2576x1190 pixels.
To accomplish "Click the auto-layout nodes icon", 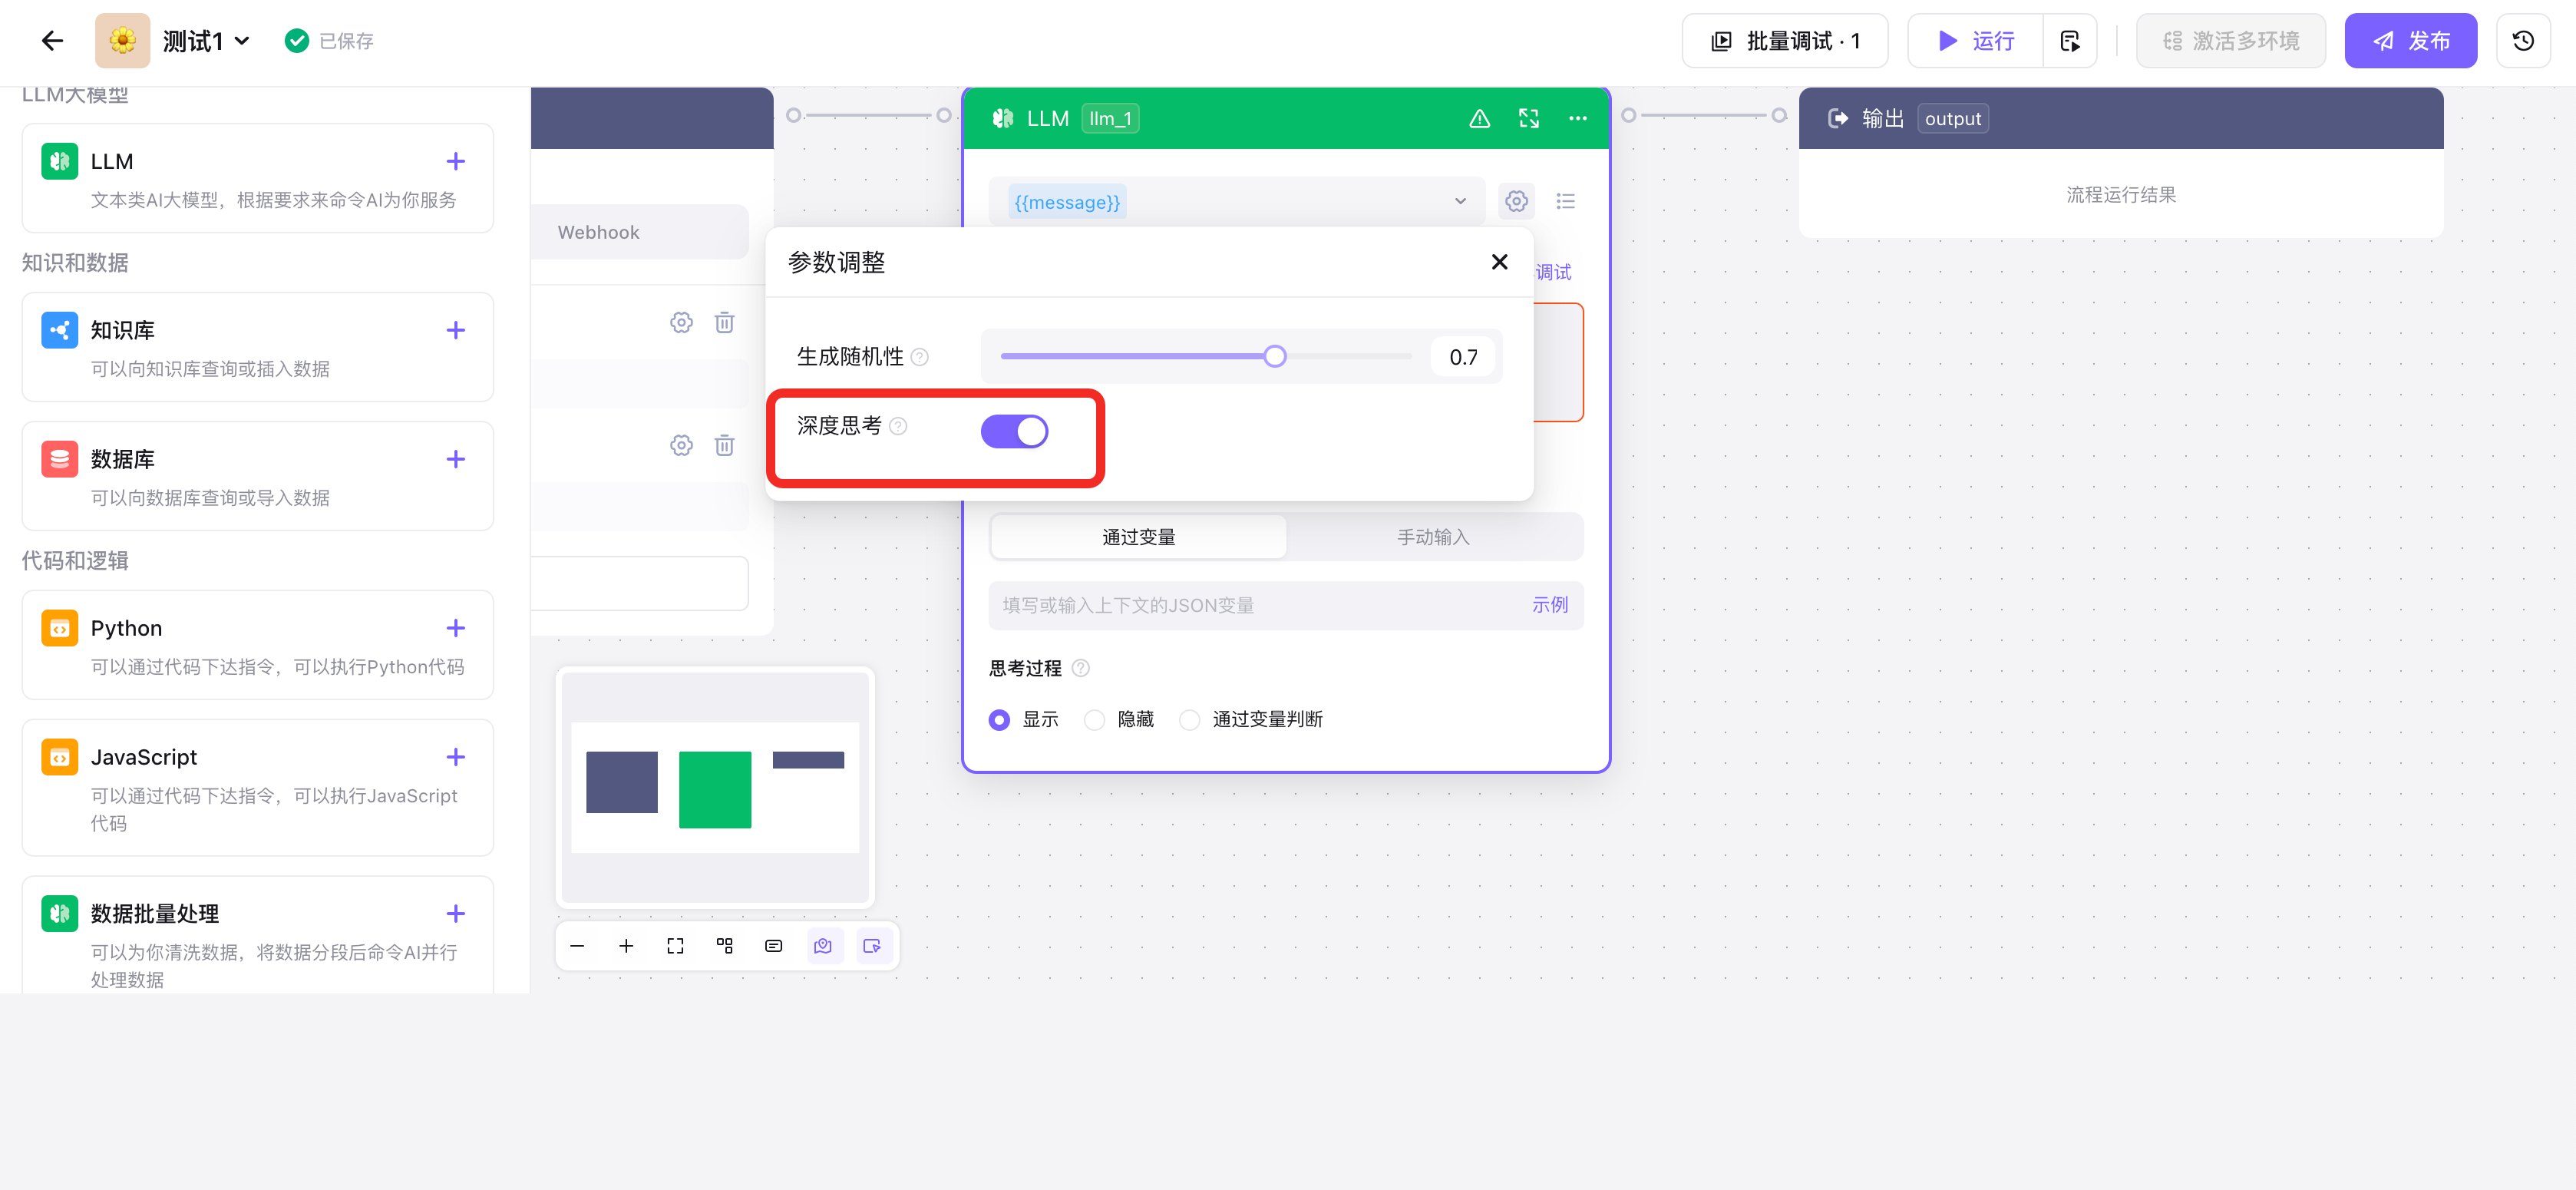I will (x=724, y=946).
